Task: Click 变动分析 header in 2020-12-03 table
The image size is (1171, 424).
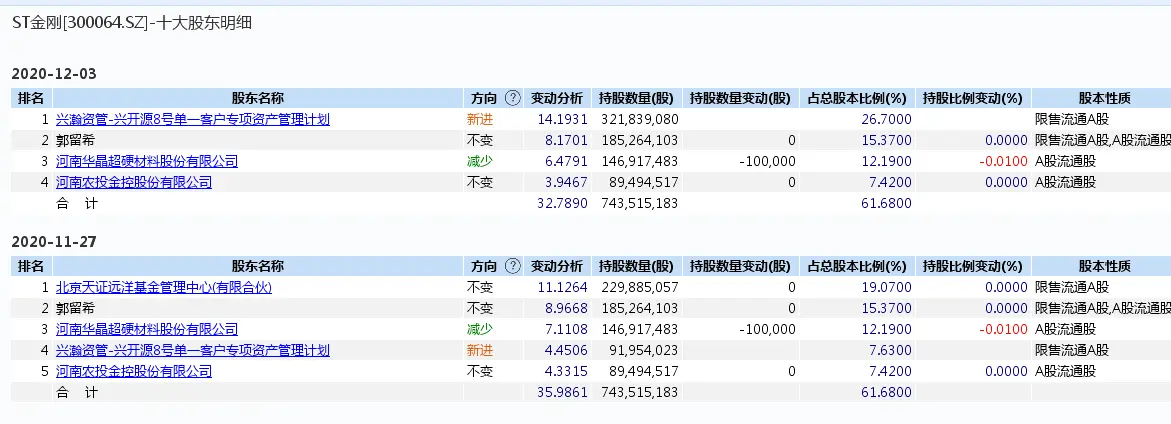Action: click(x=556, y=98)
